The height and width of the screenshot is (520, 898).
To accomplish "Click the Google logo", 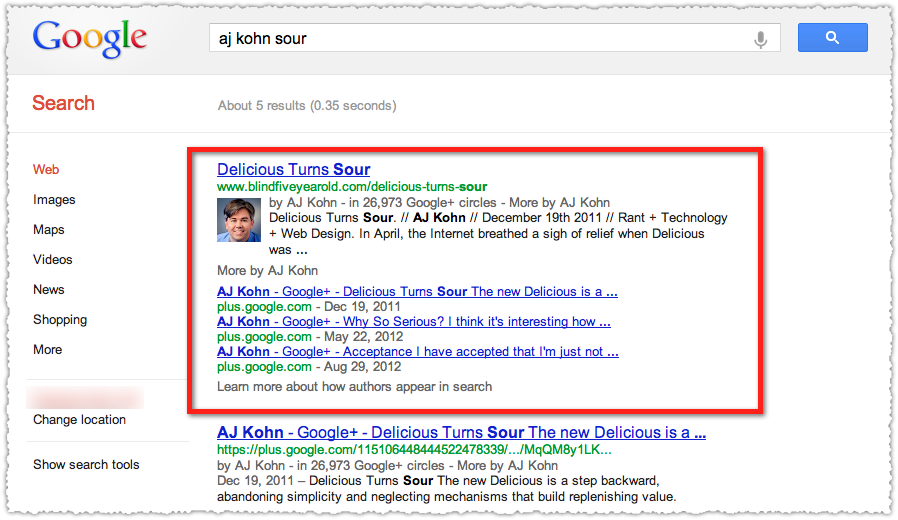I will (x=89, y=38).
